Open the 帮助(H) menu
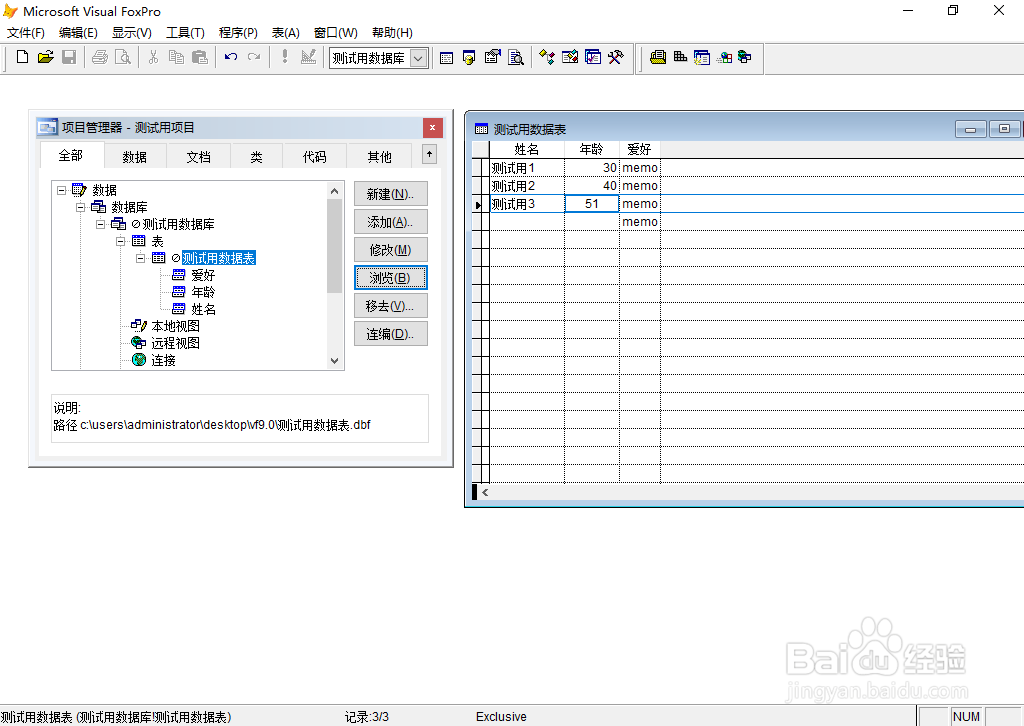The image size is (1024, 726). pos(392,33)
